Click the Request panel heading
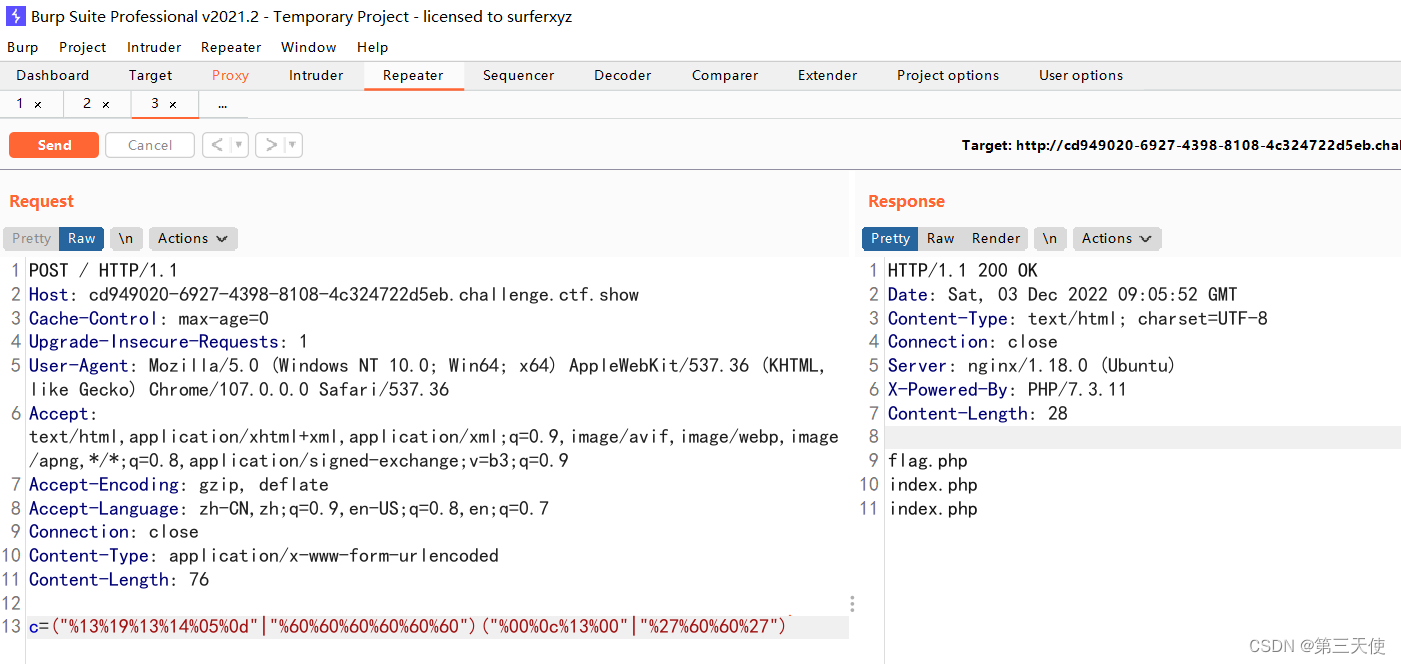Screen dimensions: 1401x664 coord(41,201)
